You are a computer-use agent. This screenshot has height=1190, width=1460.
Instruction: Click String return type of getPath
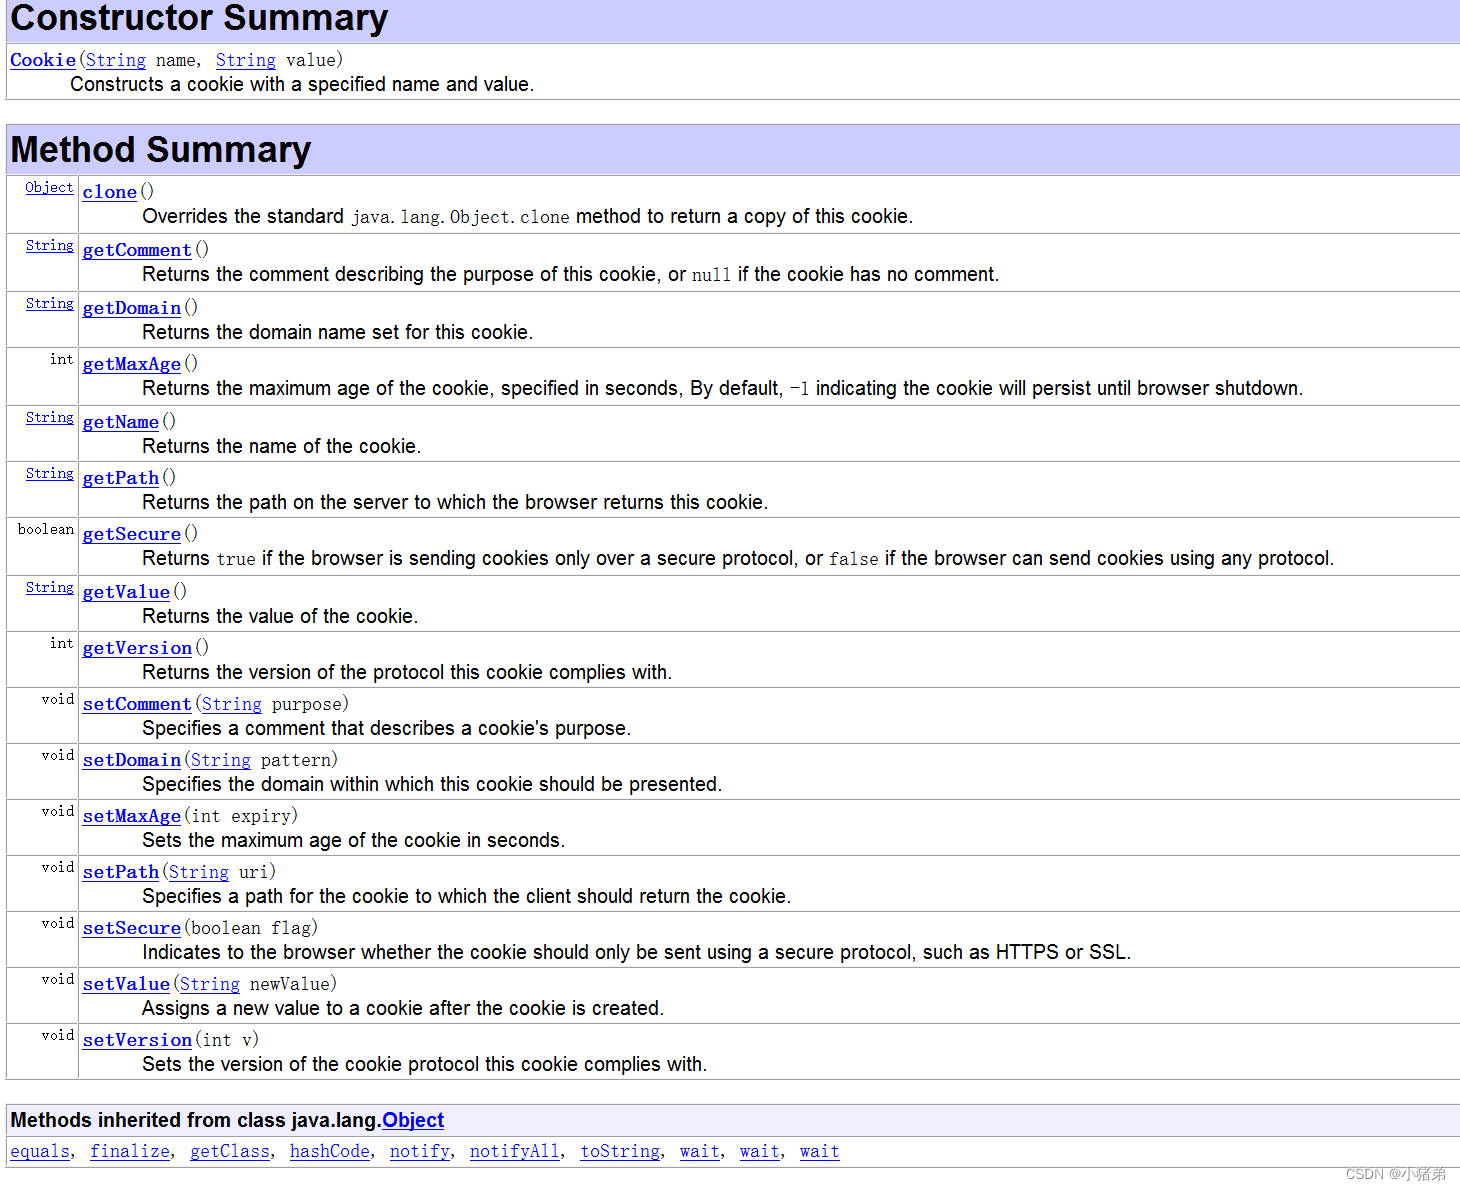pyautogui.click(x=50, y=474)
